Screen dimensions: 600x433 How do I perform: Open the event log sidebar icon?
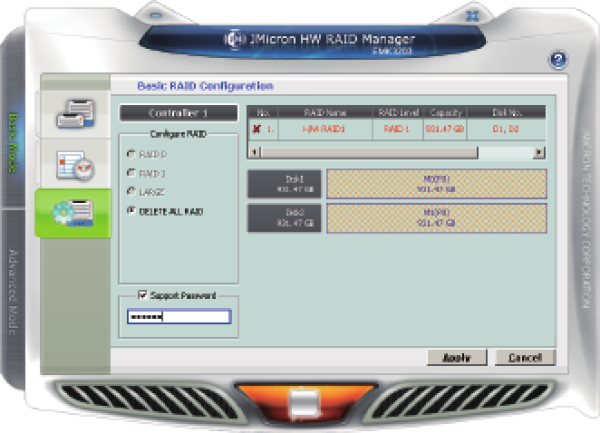coord(74,162)
